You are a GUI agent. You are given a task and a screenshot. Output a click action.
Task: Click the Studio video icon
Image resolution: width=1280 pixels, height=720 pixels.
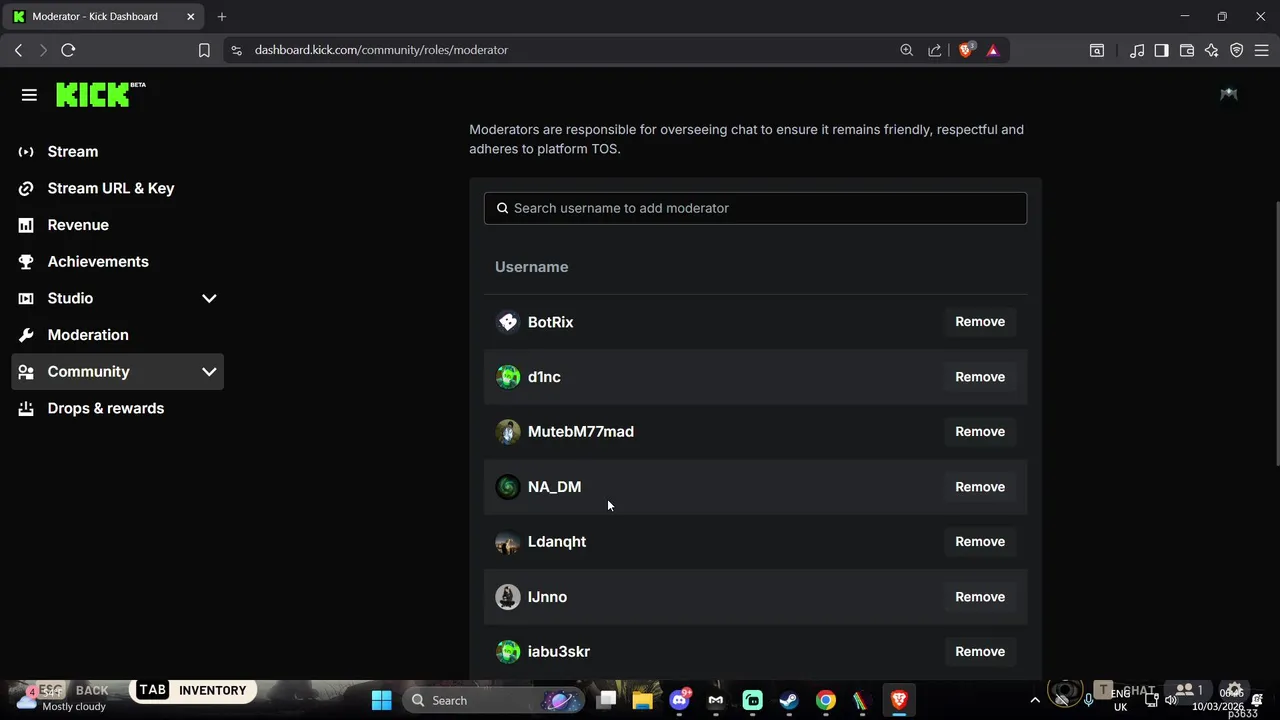click(x=26, y=298)
